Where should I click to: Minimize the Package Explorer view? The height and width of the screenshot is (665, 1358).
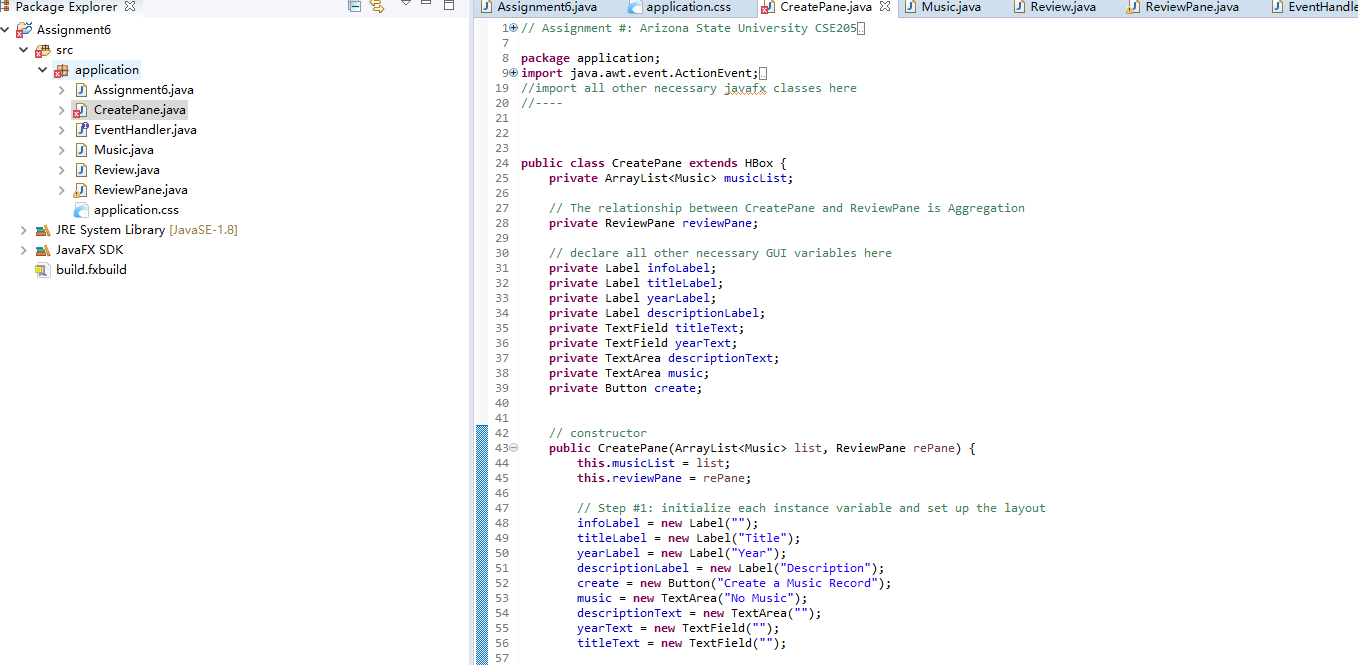point(426,4)
